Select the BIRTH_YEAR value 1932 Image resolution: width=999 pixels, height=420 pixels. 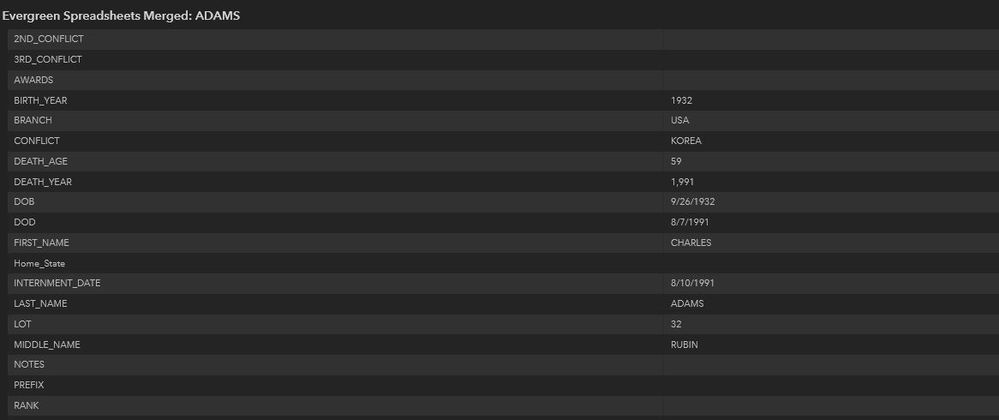682,100
